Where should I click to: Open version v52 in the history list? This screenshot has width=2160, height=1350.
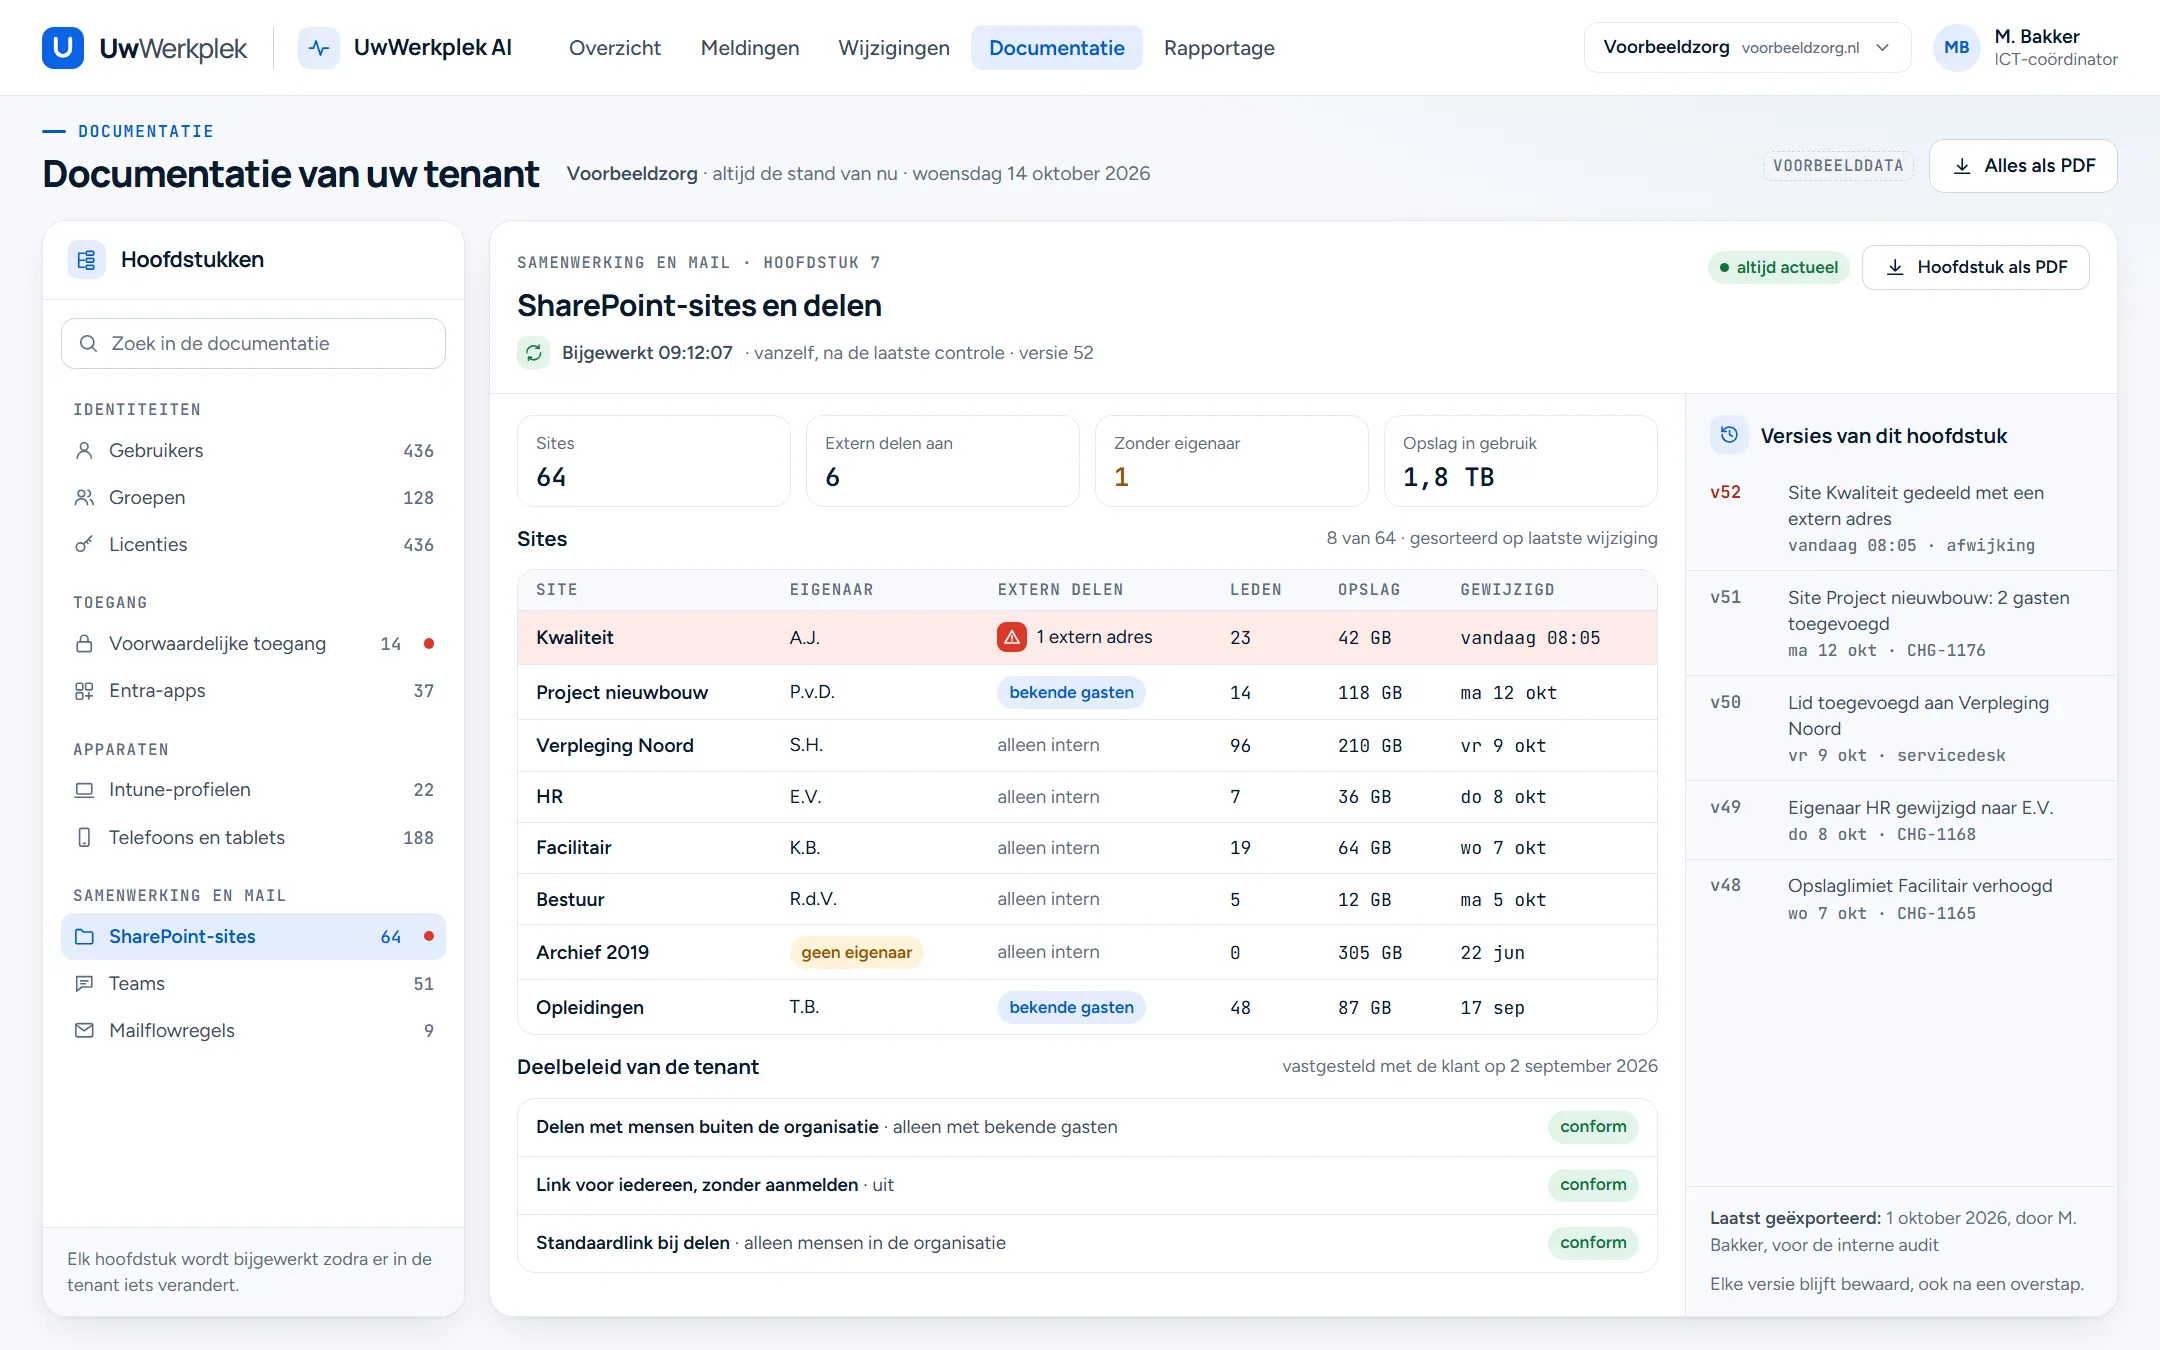click(x=1900, y=518)
